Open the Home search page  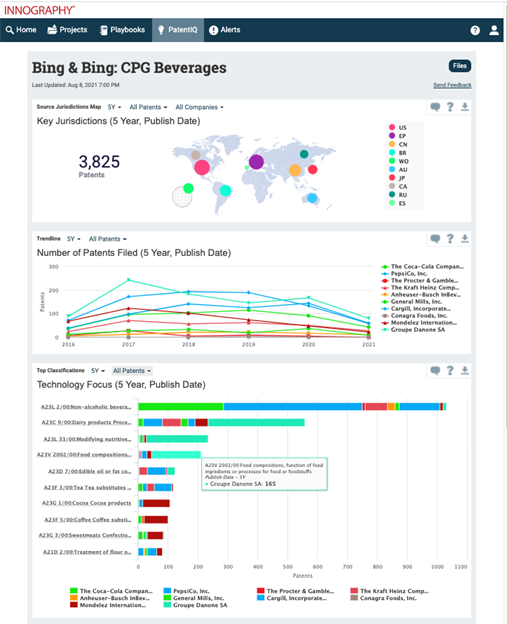click(x=21, y=30)
